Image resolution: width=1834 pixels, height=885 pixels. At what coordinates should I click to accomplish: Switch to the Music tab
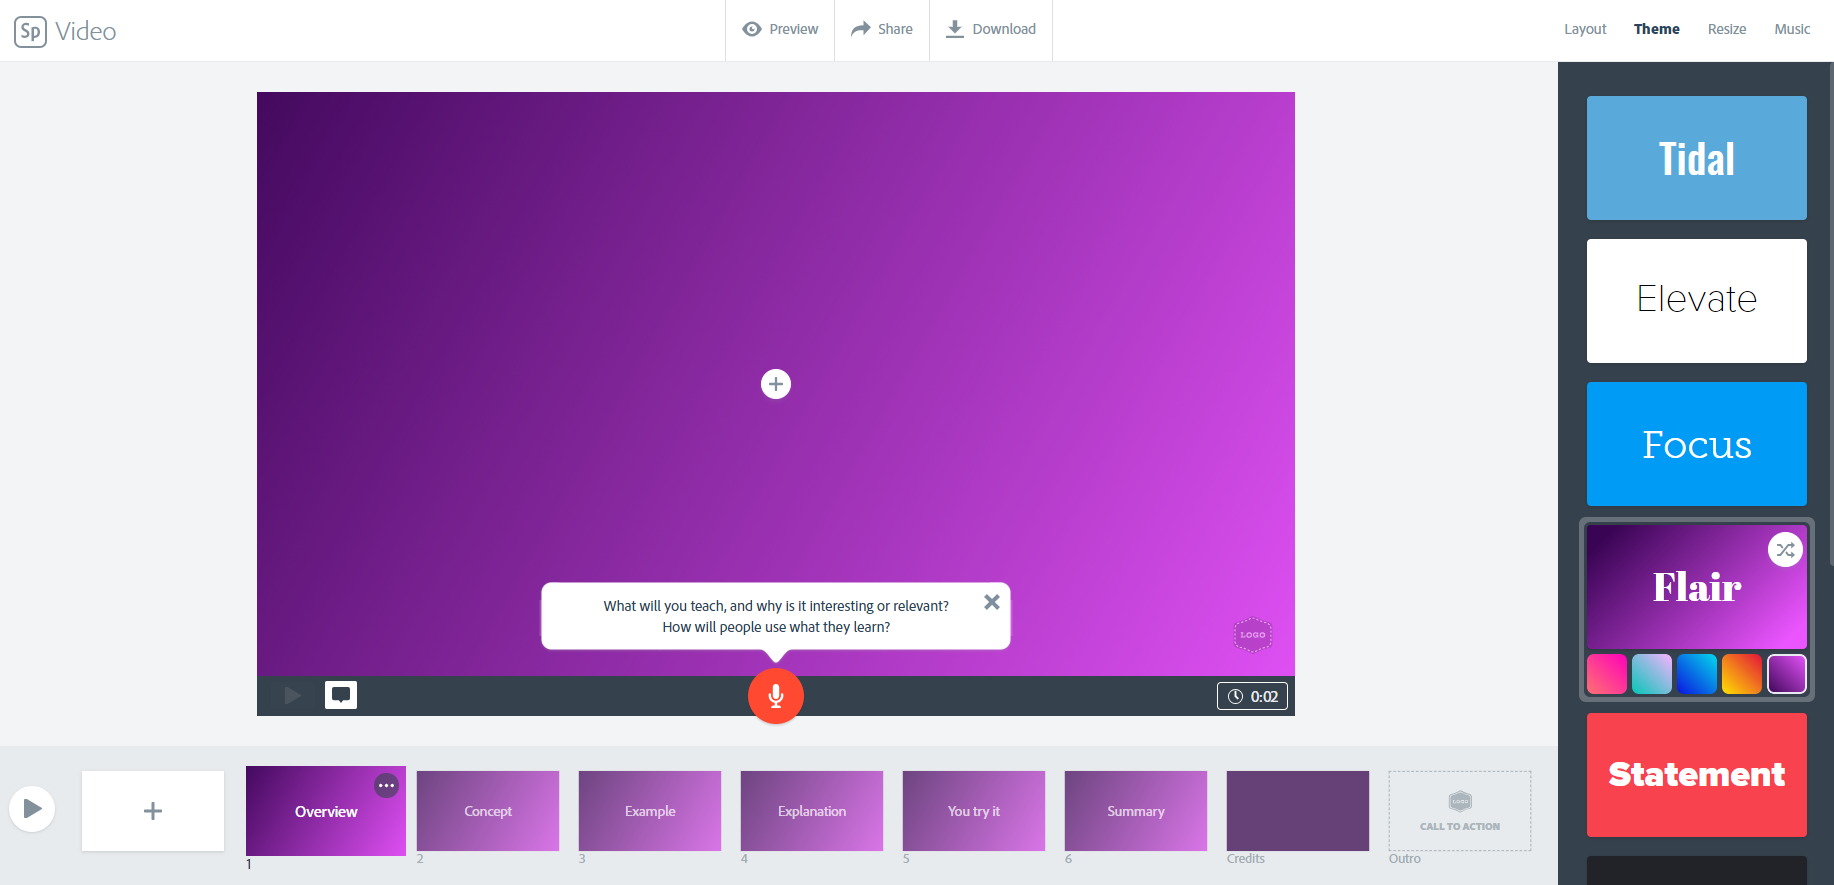click(x=1792, y=29)
